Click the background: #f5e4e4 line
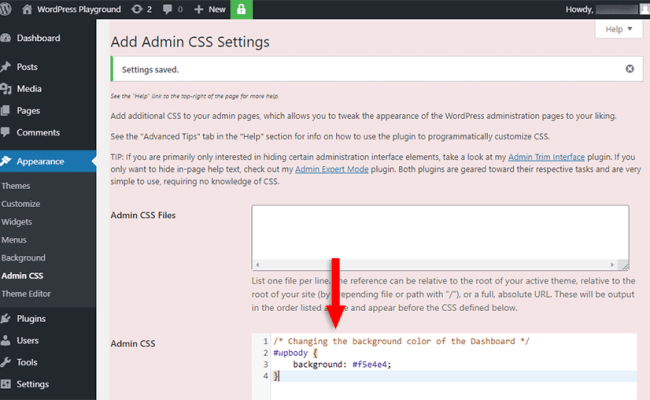This screenshot has height=400, width=650. 342,364
